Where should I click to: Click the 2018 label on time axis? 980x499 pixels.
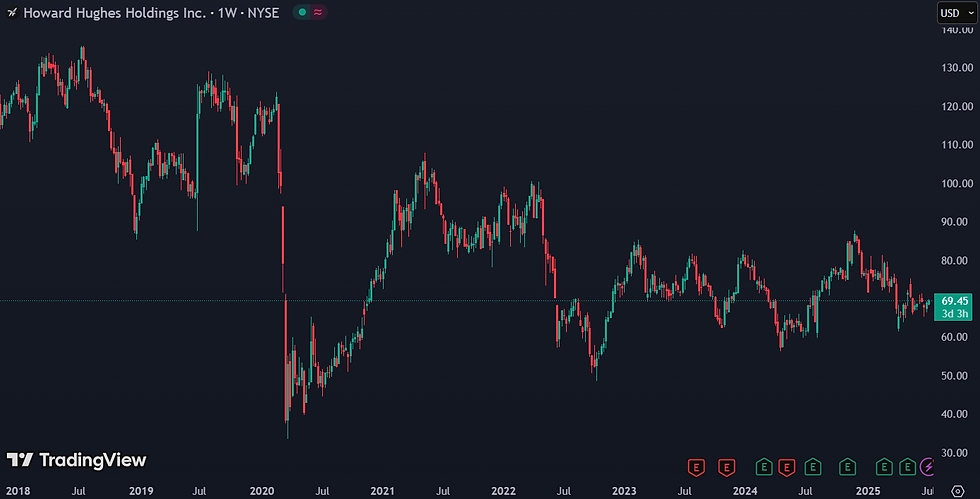click(x=18, y=491)
